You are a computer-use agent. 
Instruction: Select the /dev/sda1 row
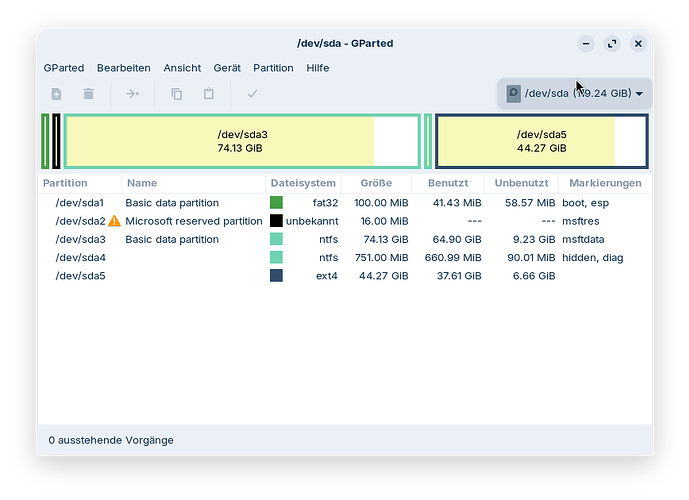[345, 203]
